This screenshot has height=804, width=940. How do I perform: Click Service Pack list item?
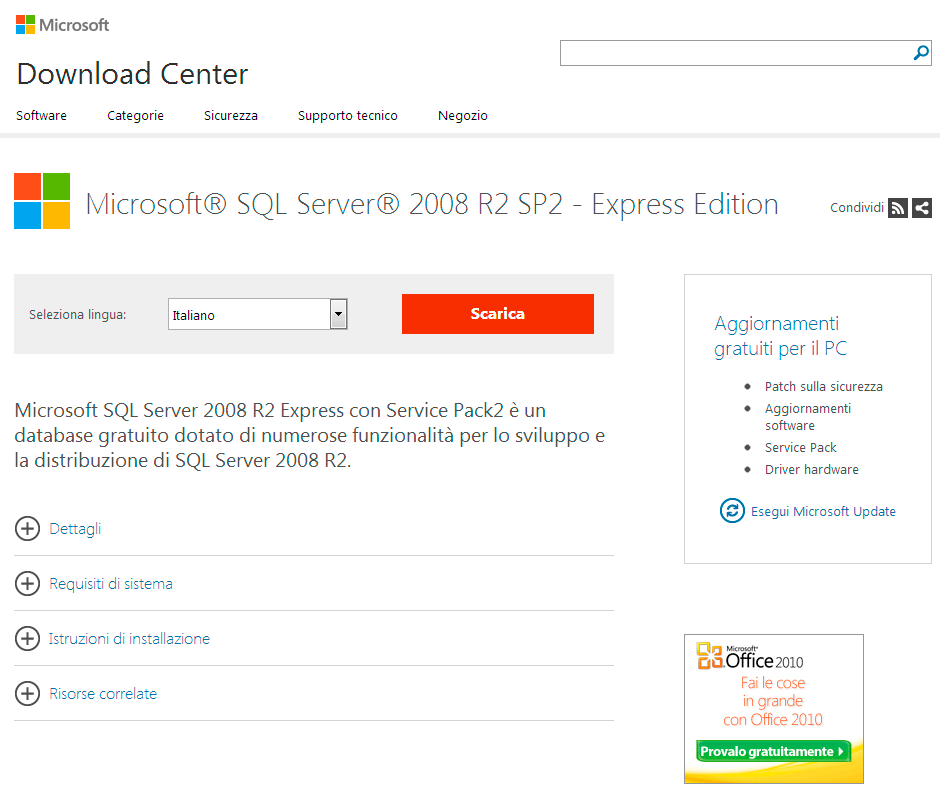tap(800, 447)
